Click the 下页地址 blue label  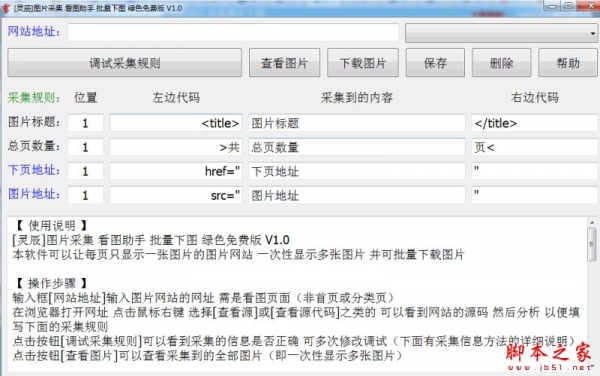coord(34,170)
